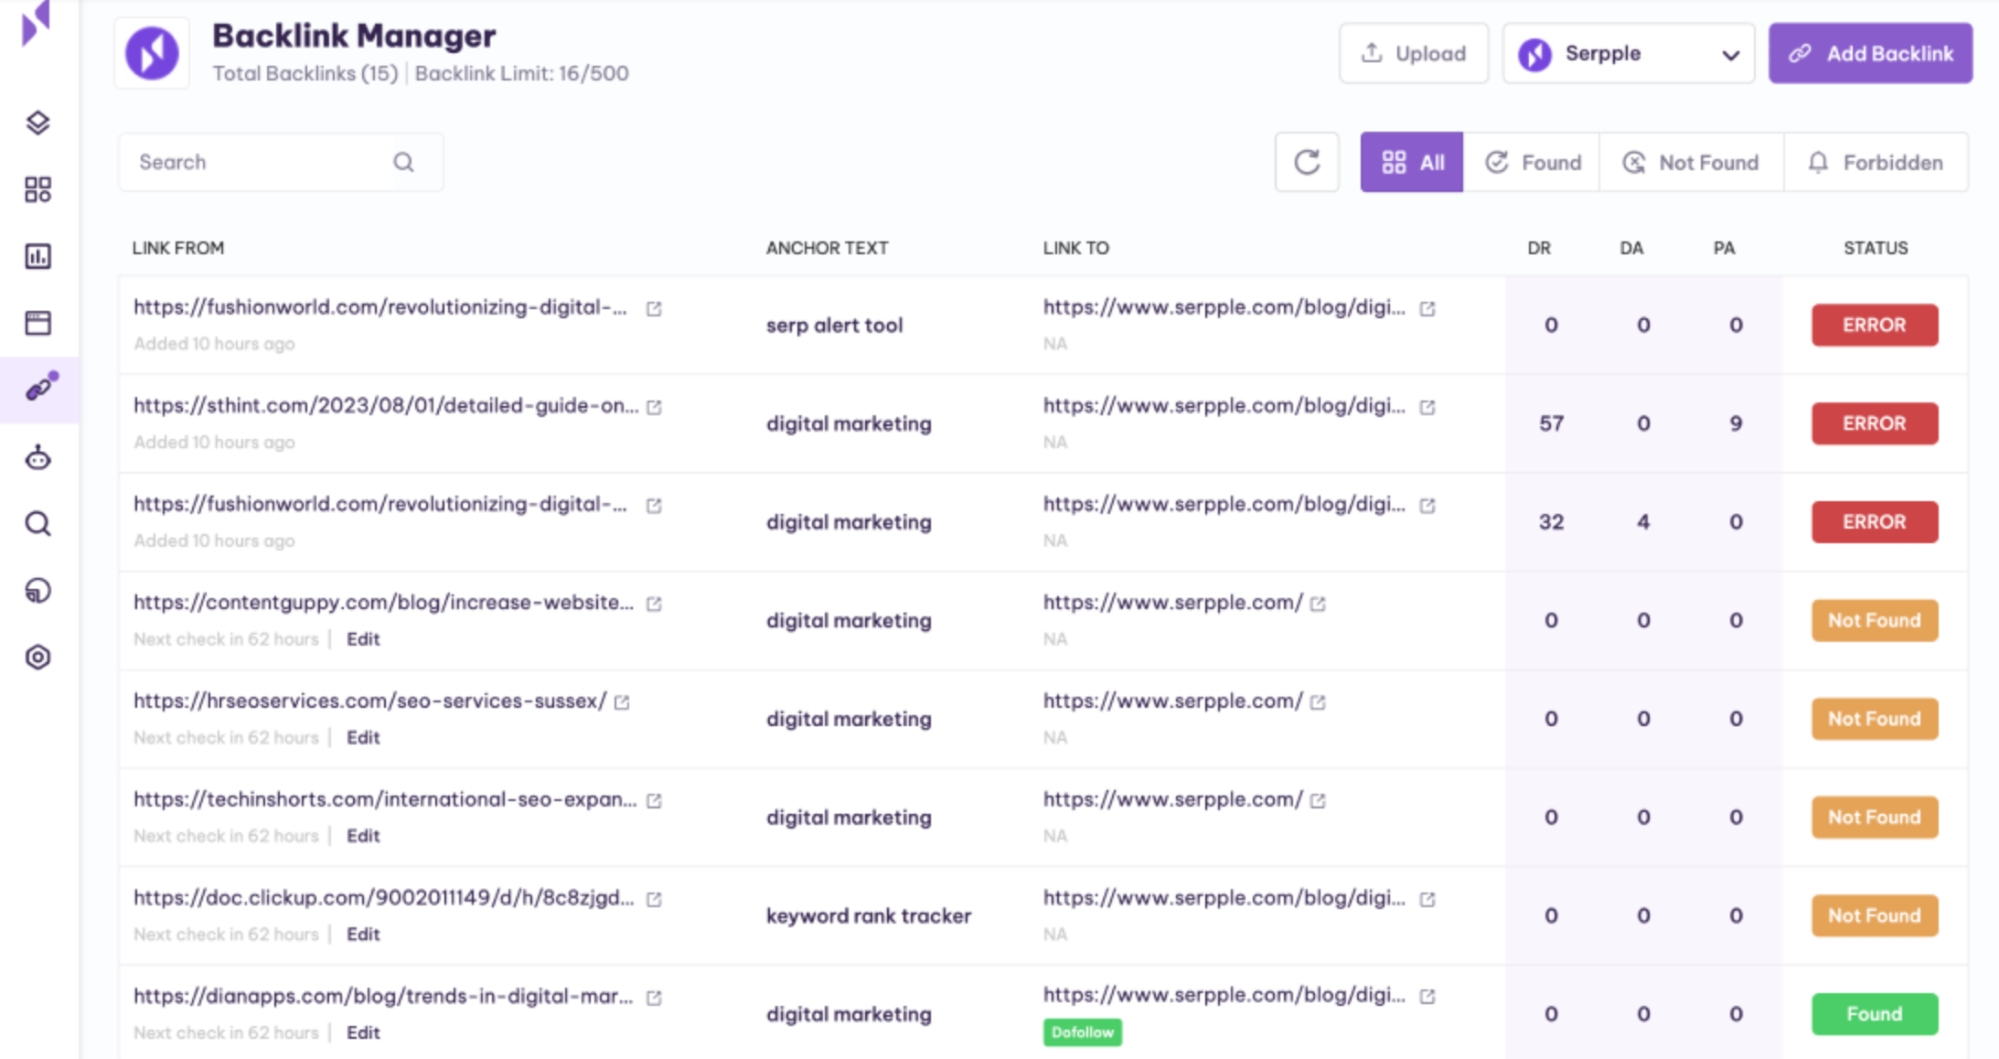Click Edit on the doc.clickup.com row
The width and height of the screenshot is (1999, 1059).
[363, 934]
